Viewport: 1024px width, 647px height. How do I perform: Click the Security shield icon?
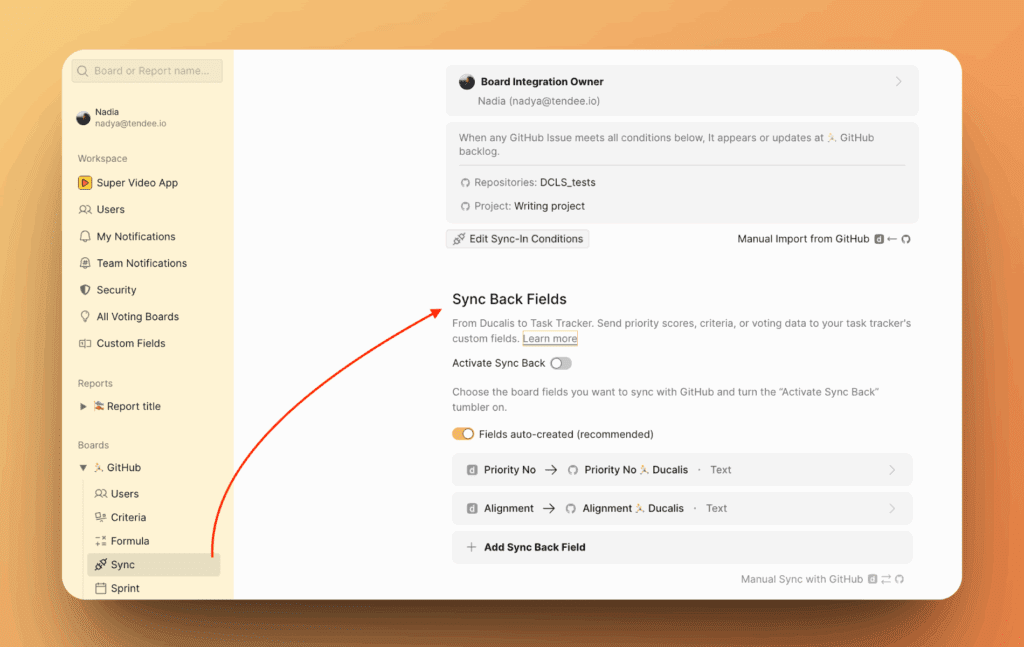[85, 290]
